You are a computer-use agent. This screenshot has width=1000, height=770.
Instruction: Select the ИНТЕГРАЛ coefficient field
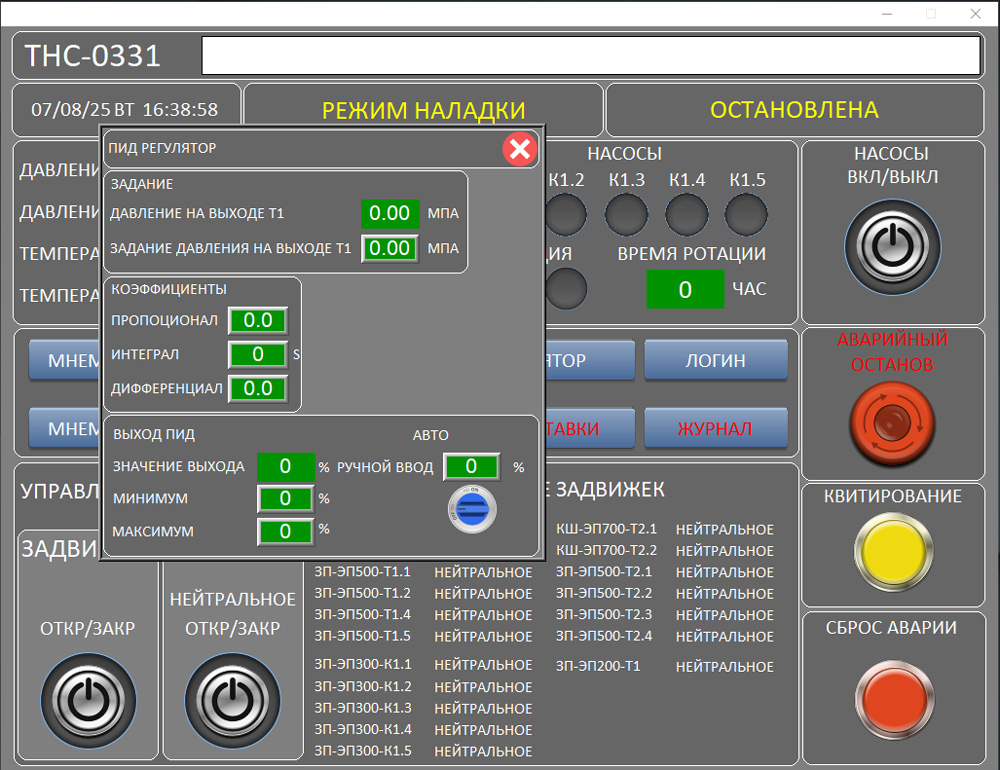258,354
